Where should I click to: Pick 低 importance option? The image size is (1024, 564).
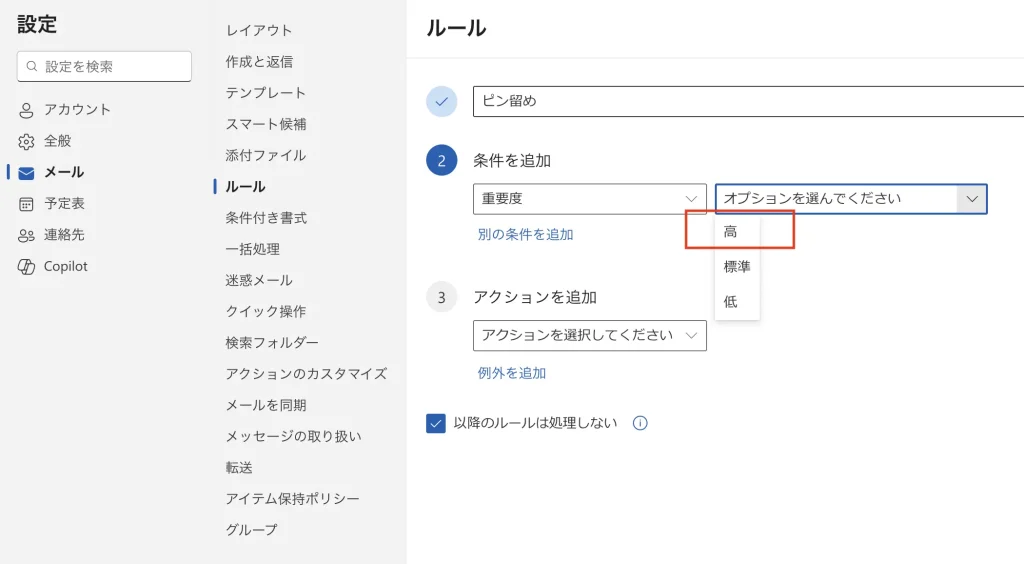(x=731, y=301)
